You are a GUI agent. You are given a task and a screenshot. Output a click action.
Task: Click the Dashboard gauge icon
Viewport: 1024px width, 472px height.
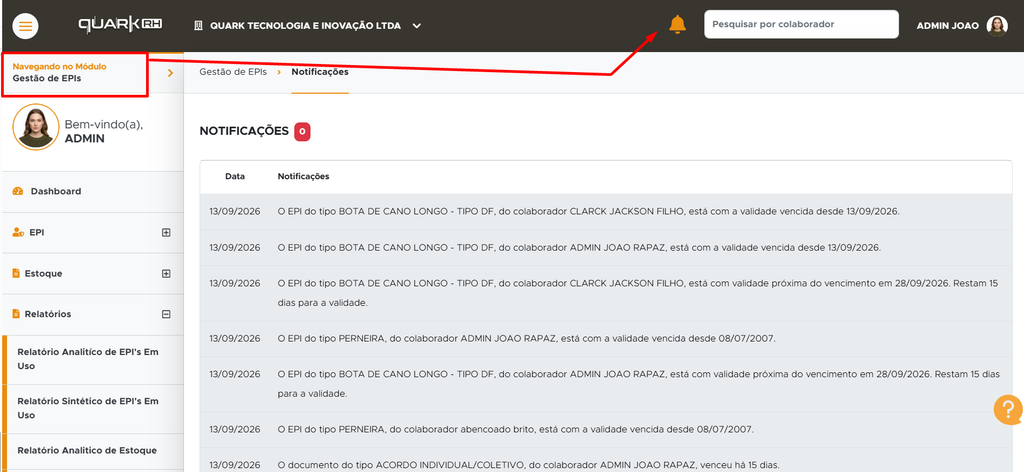[x=18, y=191]
